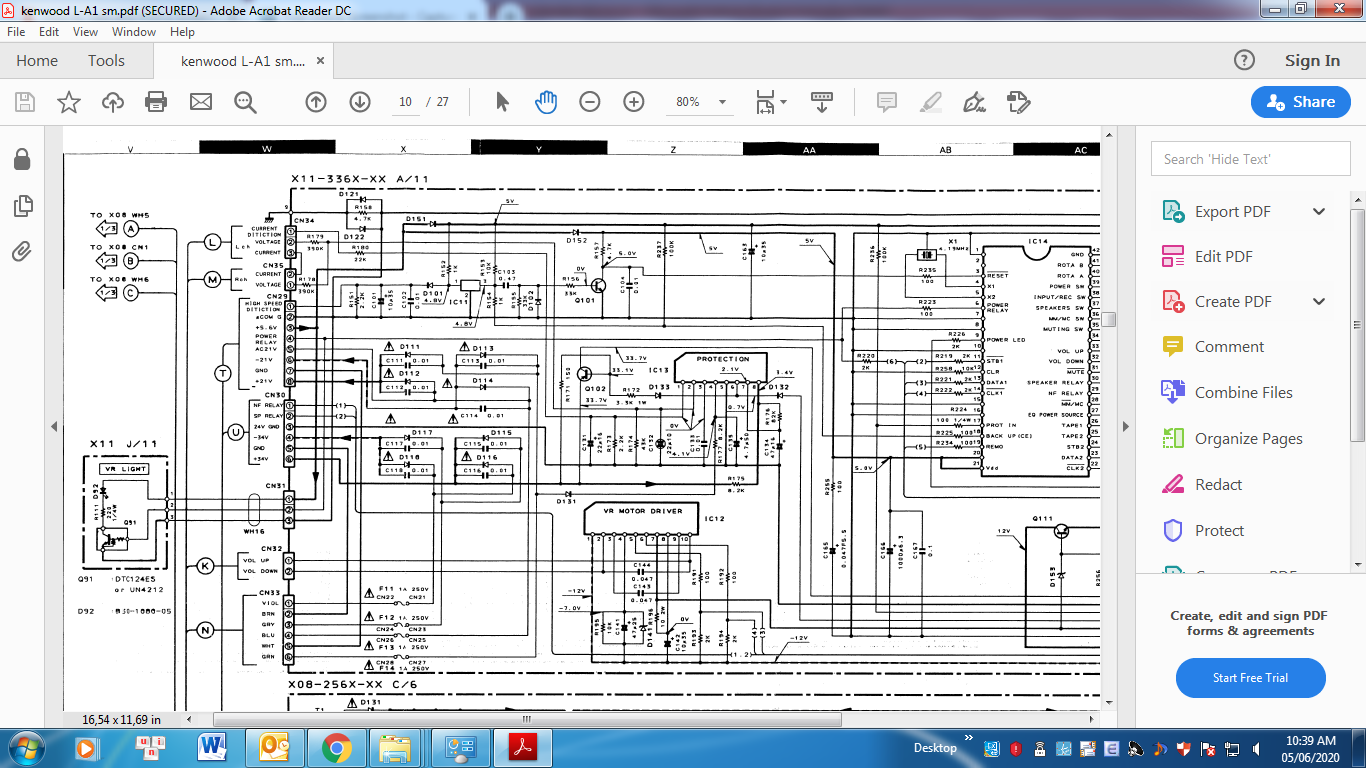Screen dimensions: 1366x768
Task: Open the Edit menu
Action: (49, 32)
